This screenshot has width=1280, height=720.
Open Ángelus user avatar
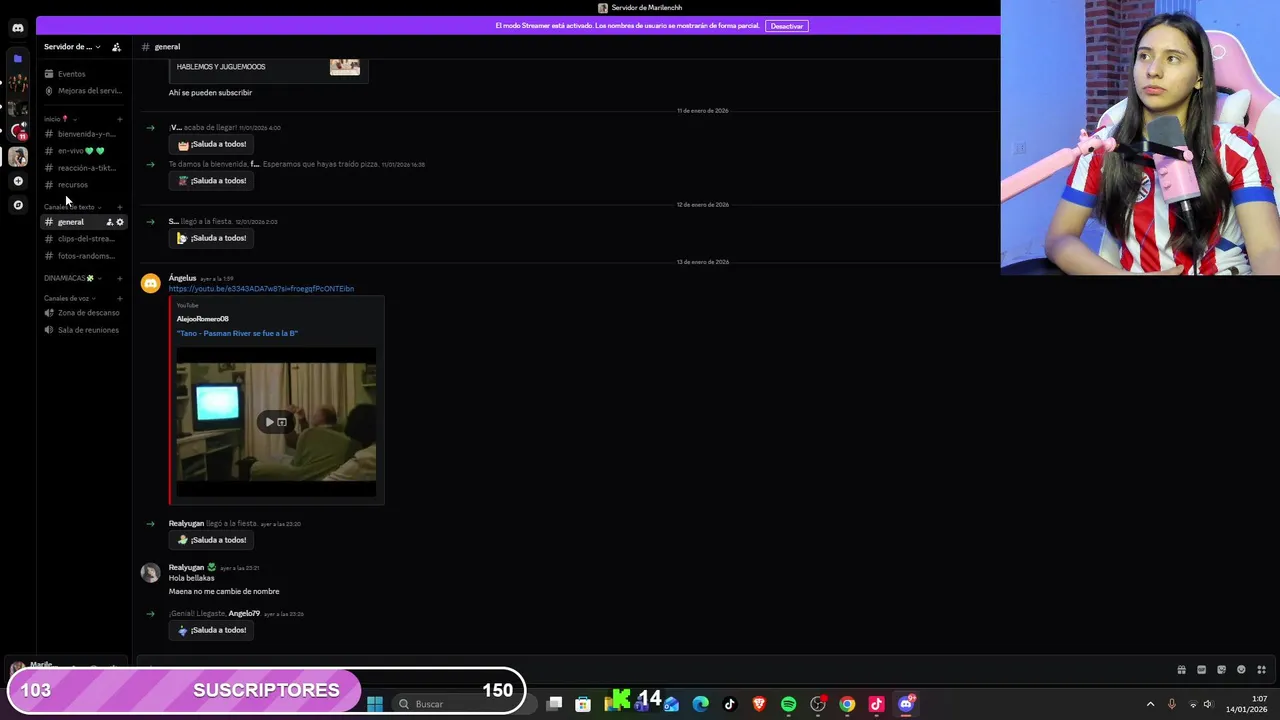point(150,284)
